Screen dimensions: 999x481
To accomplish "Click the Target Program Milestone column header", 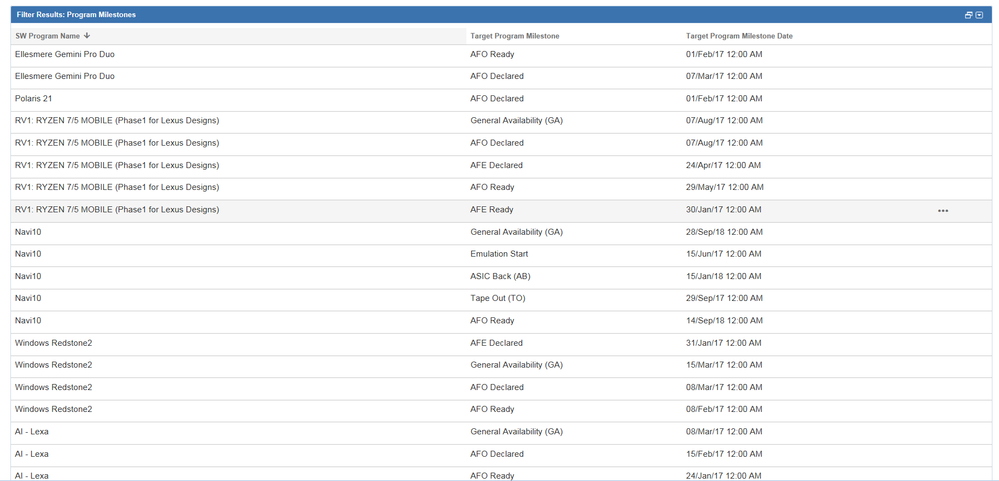I will coord(515,36).
